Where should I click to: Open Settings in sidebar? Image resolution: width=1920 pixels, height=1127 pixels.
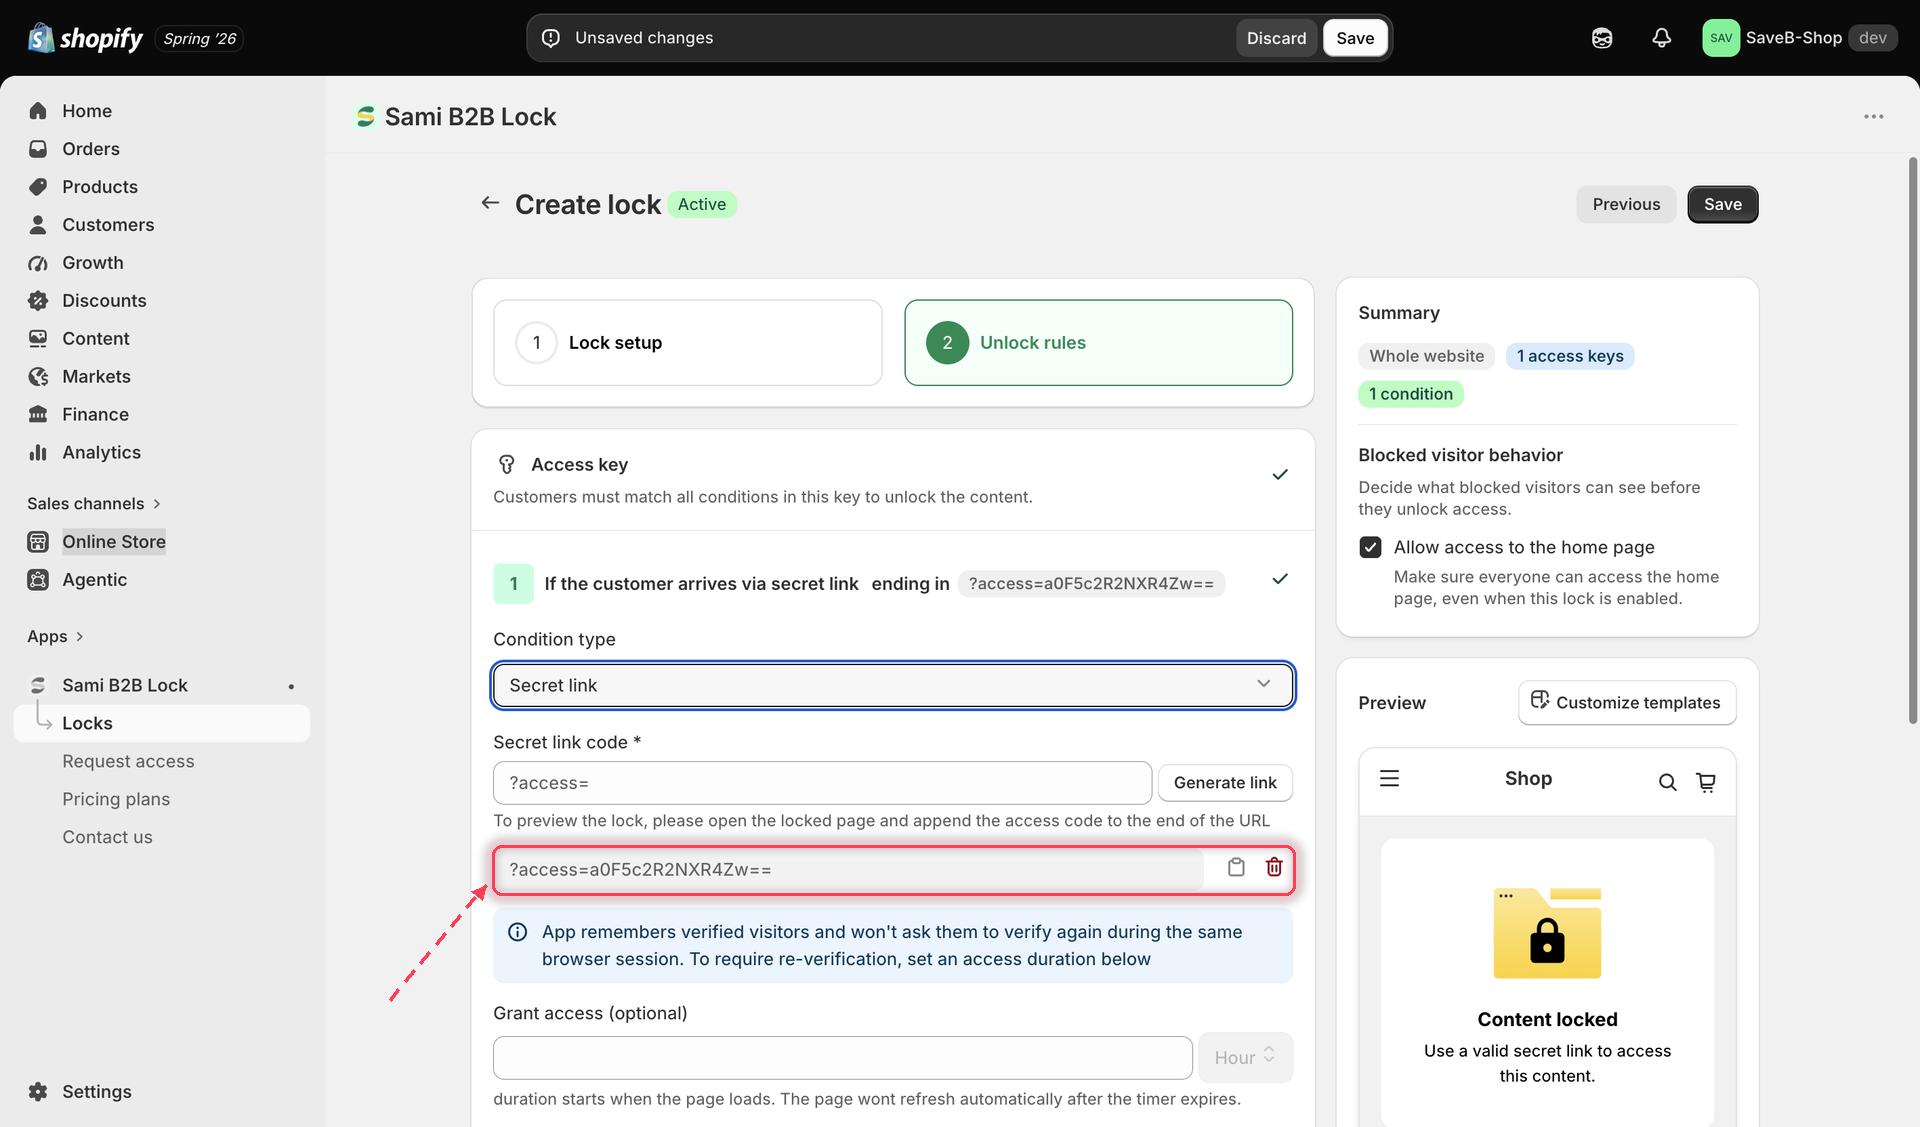point(96,1092)
